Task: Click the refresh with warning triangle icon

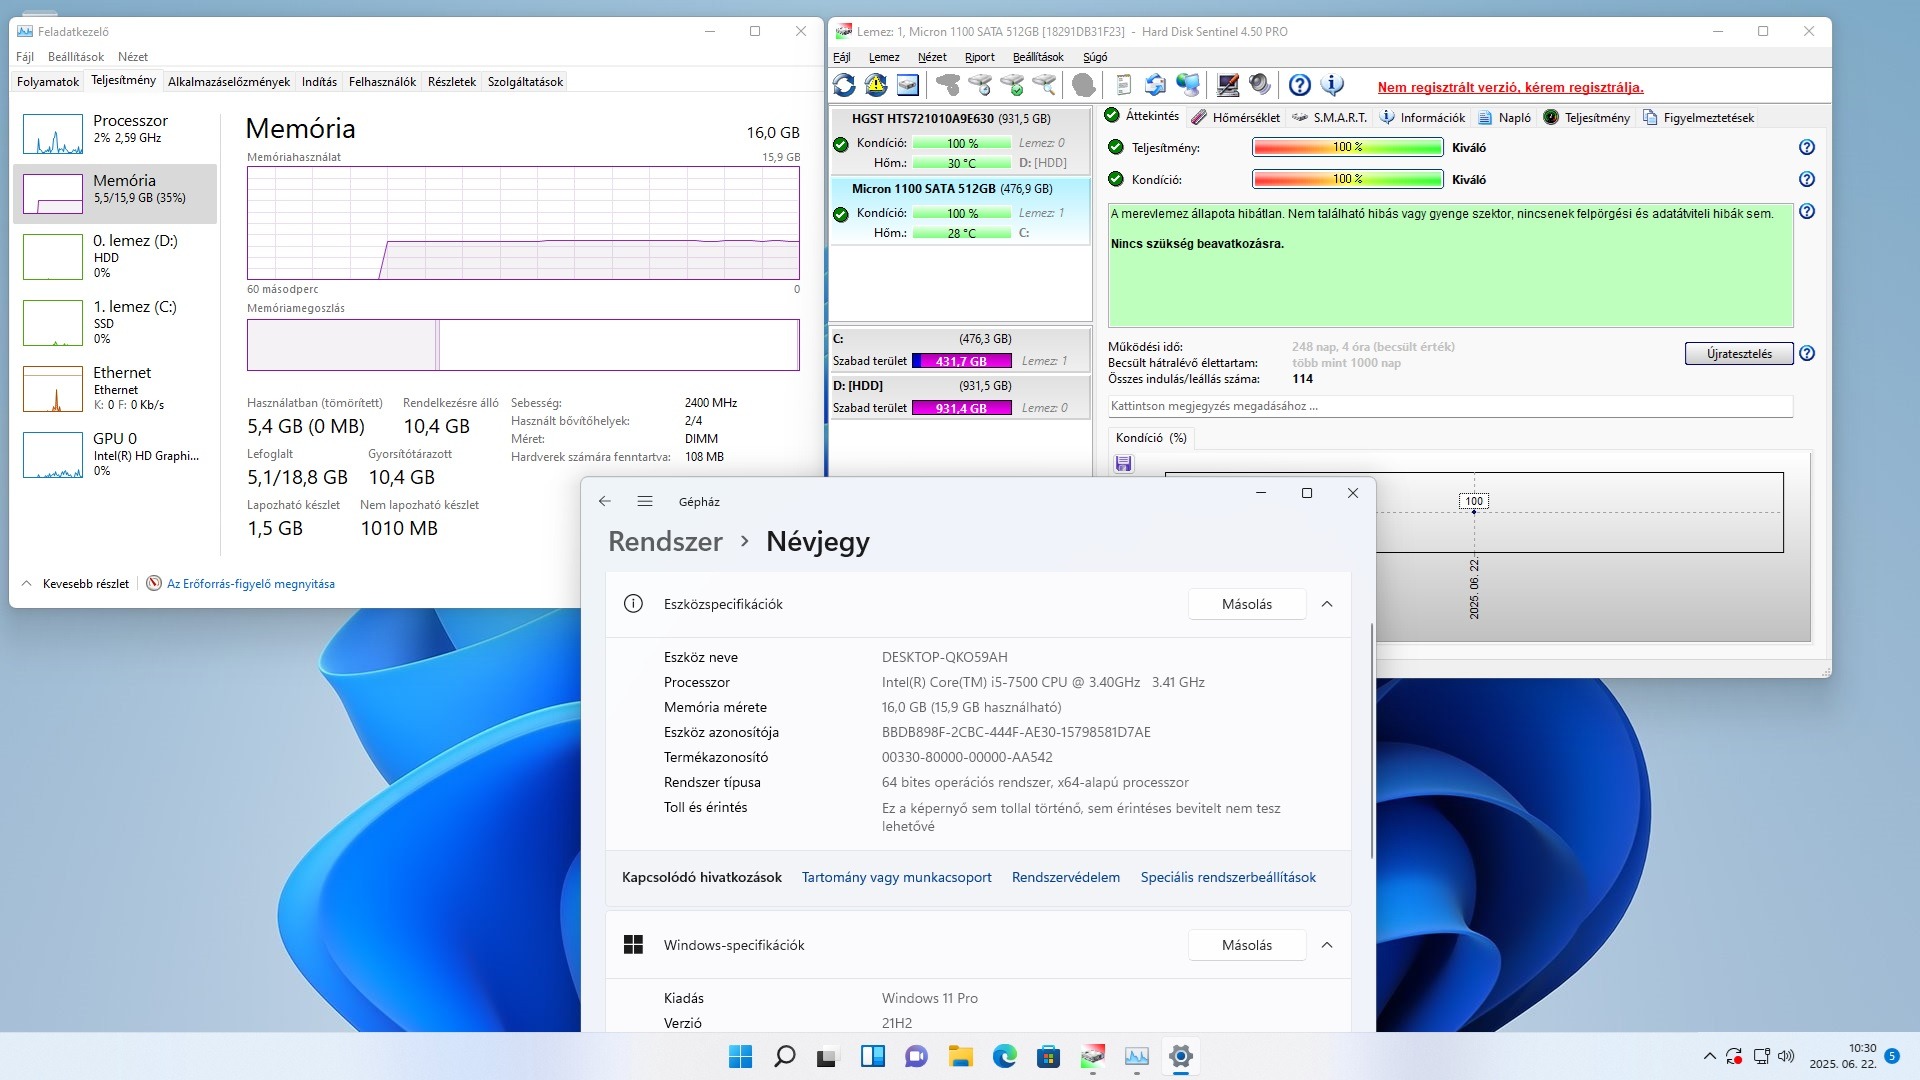Action: [876, 85]
